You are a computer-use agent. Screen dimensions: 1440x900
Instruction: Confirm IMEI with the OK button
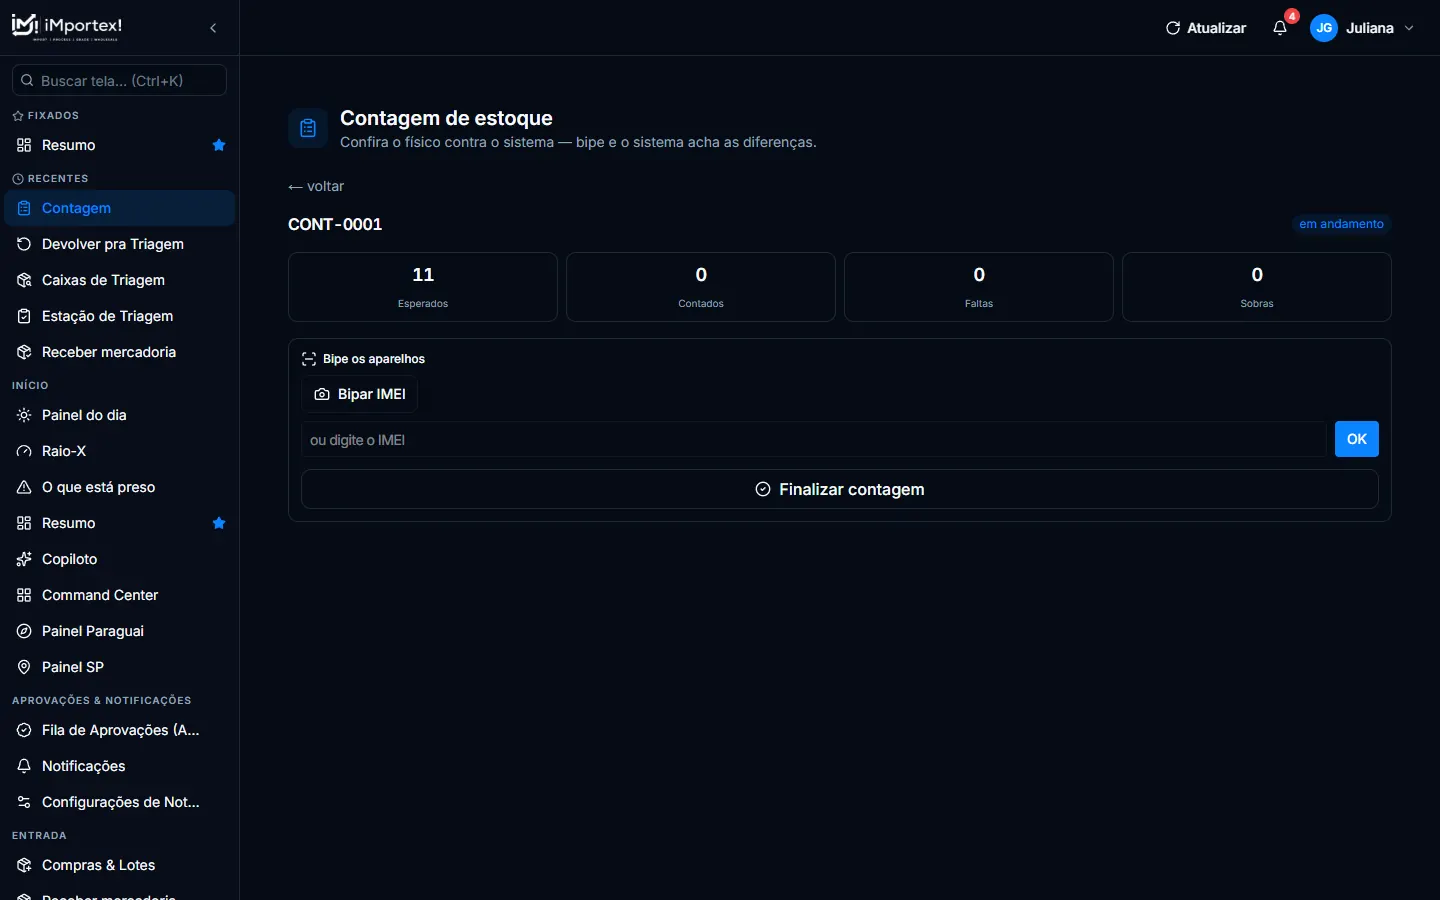pyautogui.click(x=1357, y=439)
